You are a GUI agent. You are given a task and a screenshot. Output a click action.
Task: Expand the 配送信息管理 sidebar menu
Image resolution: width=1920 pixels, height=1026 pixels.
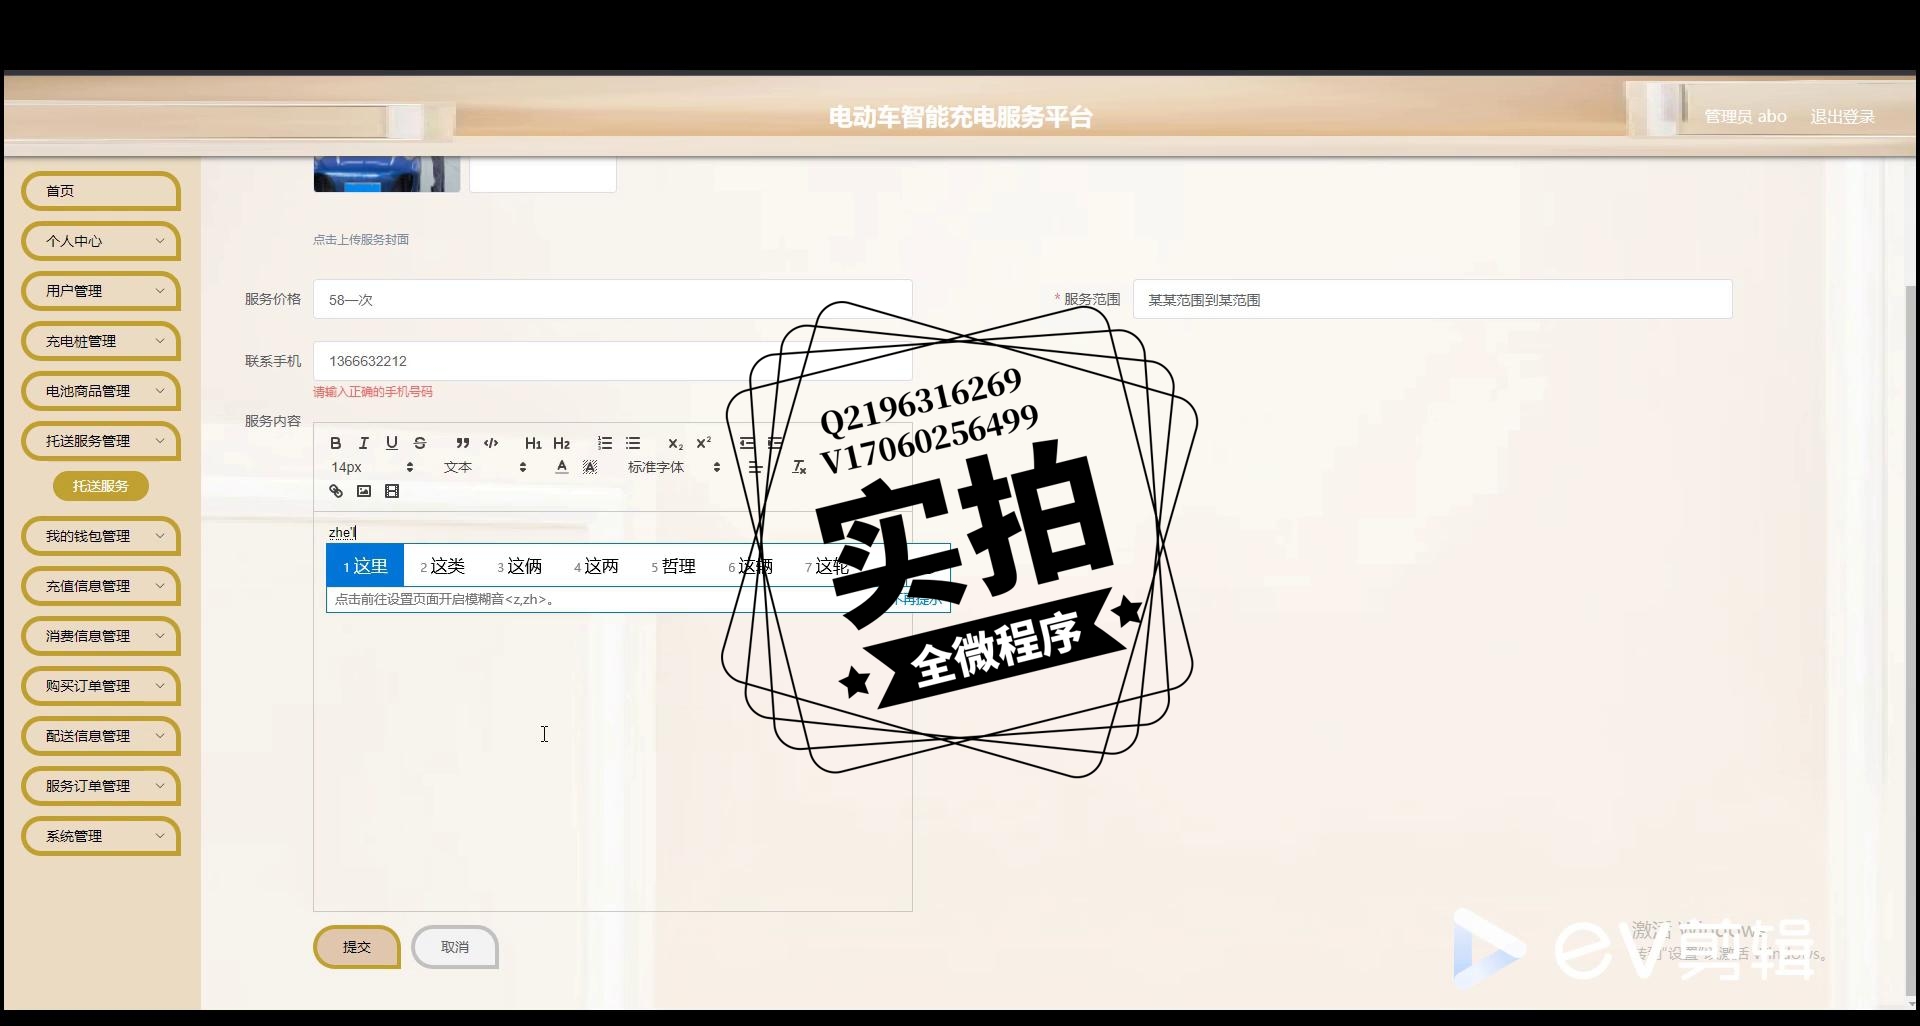tap(100, 736)
